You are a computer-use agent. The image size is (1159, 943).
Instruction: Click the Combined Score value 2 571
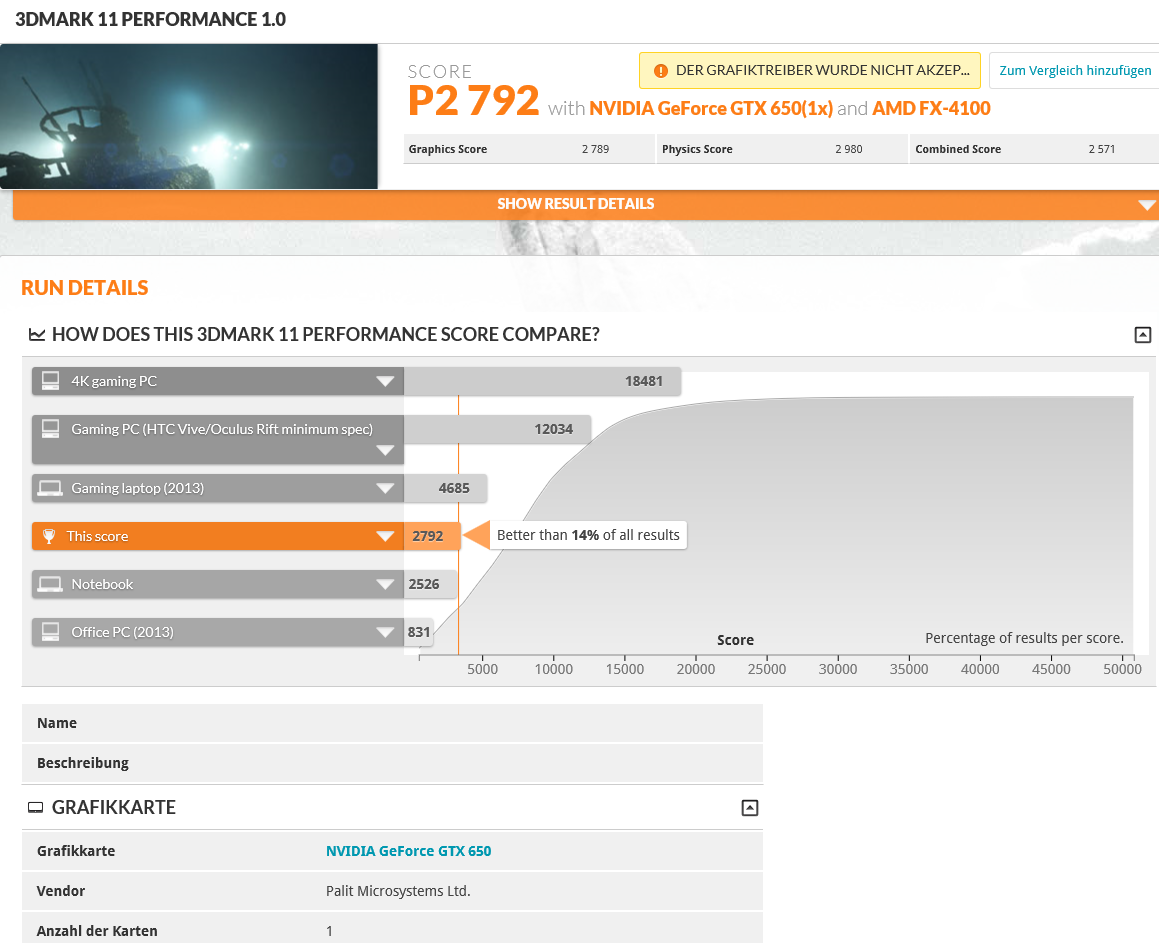[1101, 149]
